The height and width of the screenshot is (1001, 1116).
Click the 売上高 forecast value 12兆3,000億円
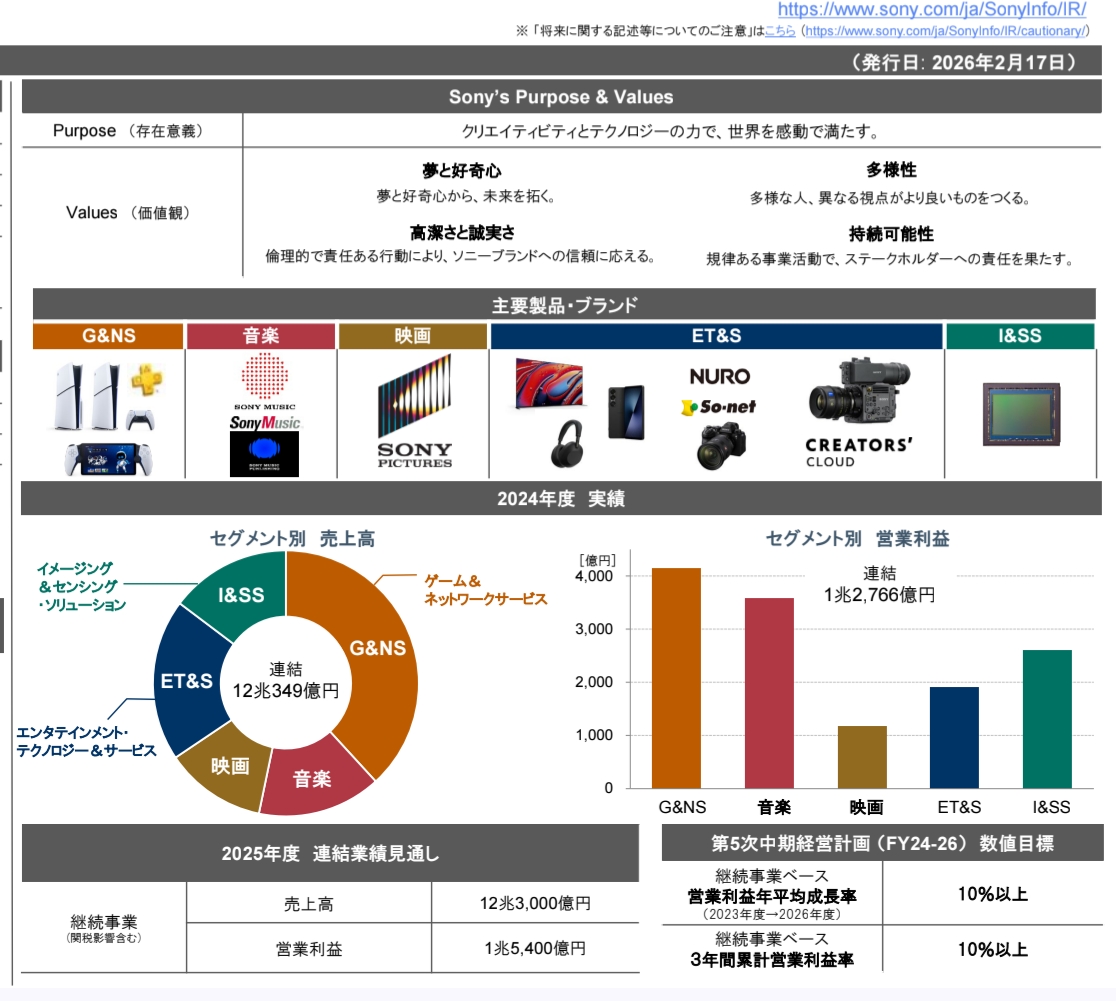coord(535,903)
